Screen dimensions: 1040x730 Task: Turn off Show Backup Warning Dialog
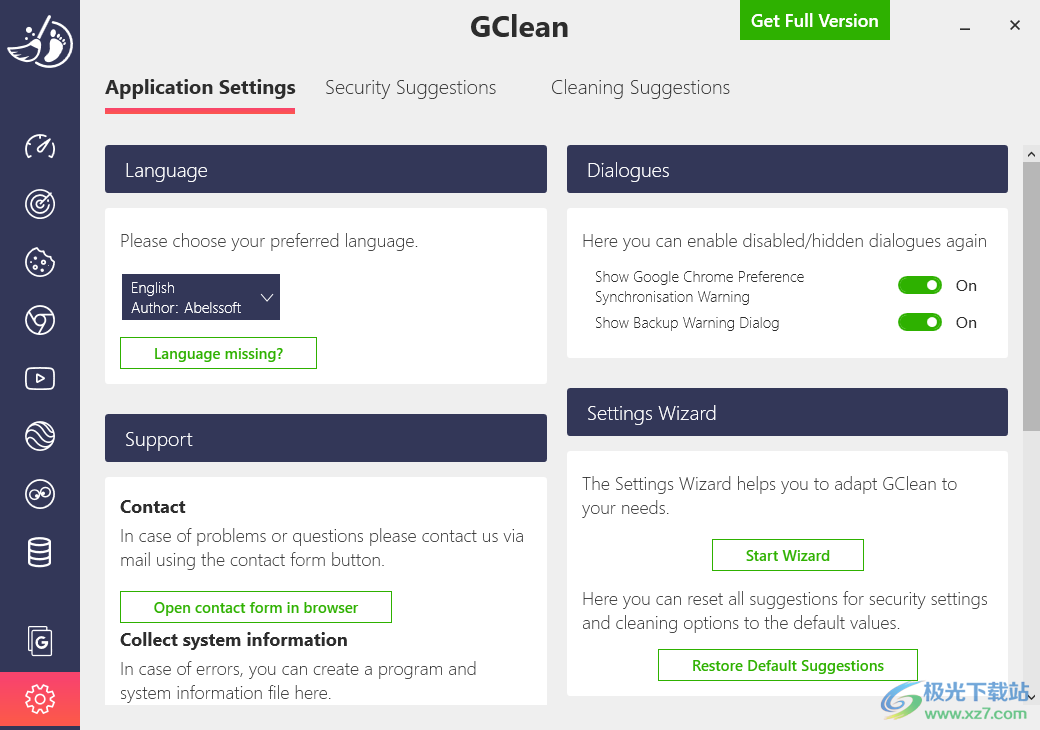click(919, 322)
